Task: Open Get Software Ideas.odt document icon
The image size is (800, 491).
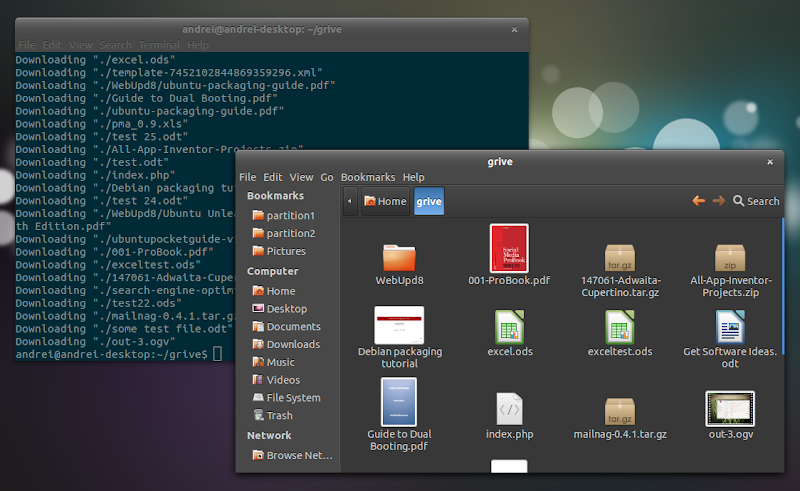Action: [730, 327]
